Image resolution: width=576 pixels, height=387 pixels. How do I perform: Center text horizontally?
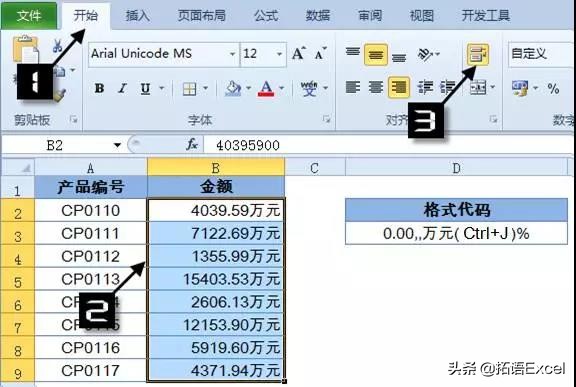point(376,88)
